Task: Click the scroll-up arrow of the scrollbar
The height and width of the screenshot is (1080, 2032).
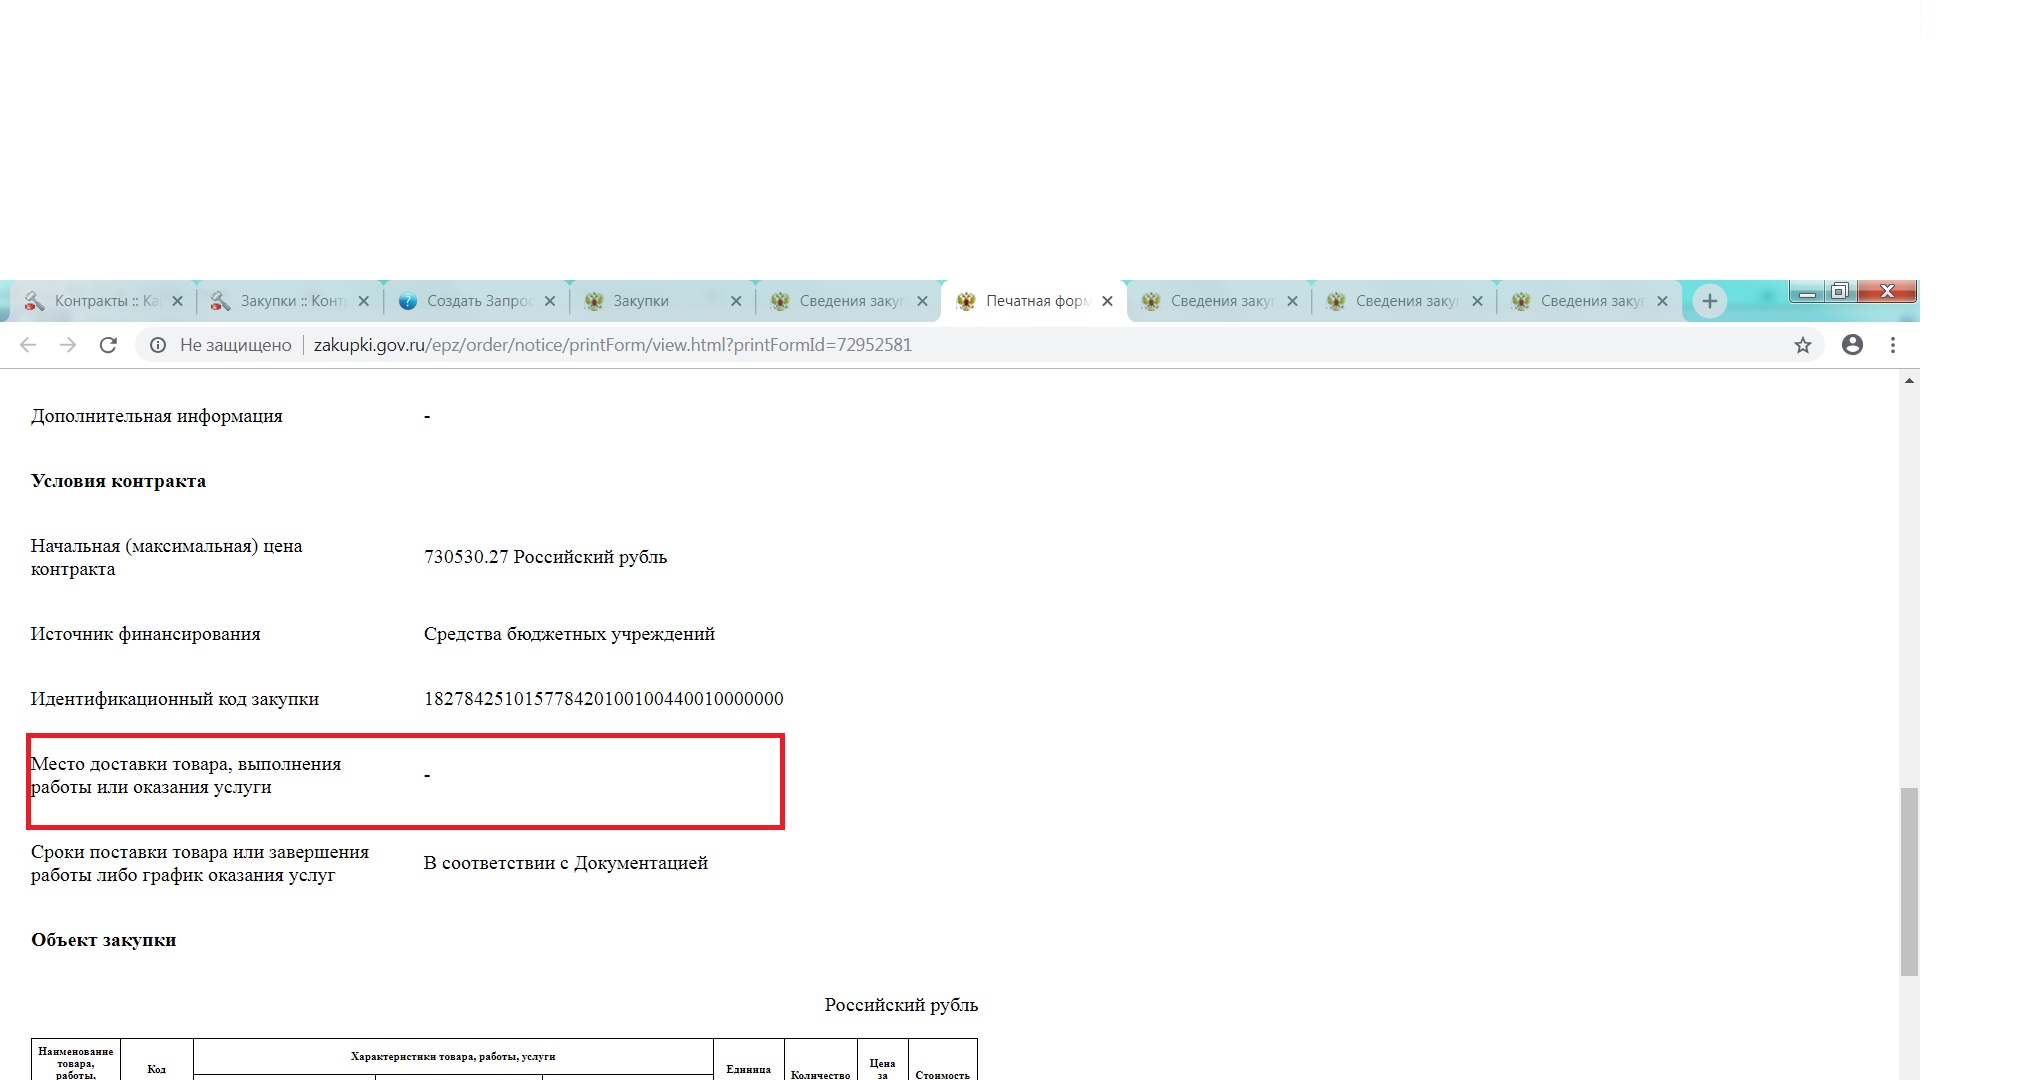Action: point(1909,381)
